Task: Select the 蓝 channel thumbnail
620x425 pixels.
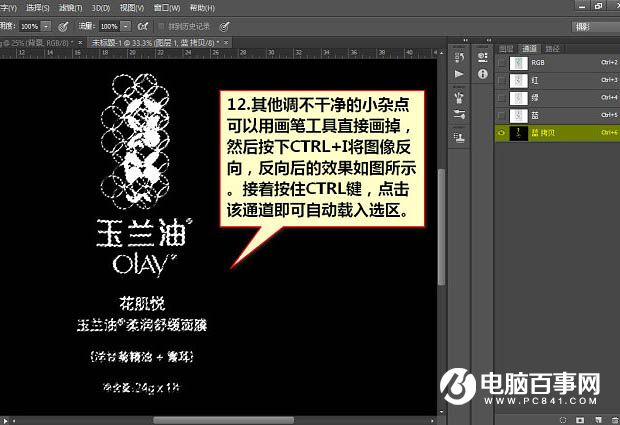Action: coord(518,115)
